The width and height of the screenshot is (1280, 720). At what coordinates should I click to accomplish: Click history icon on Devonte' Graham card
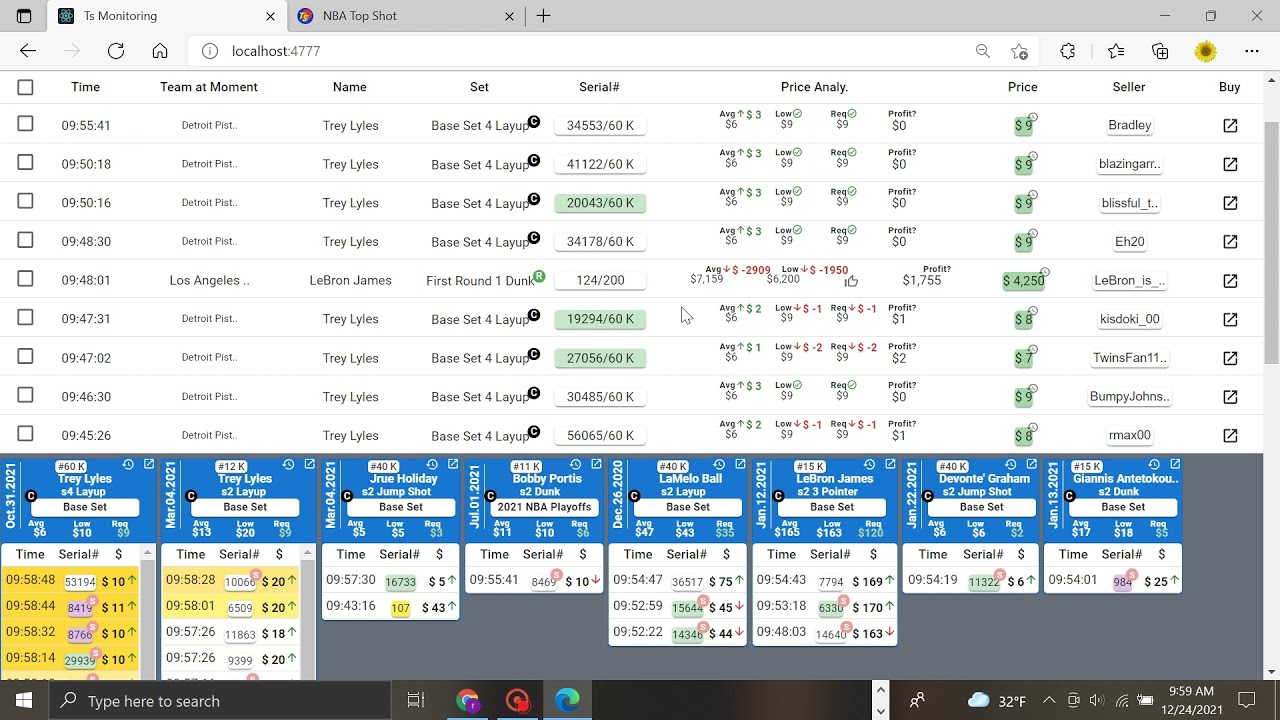[x=1010, y=465]
